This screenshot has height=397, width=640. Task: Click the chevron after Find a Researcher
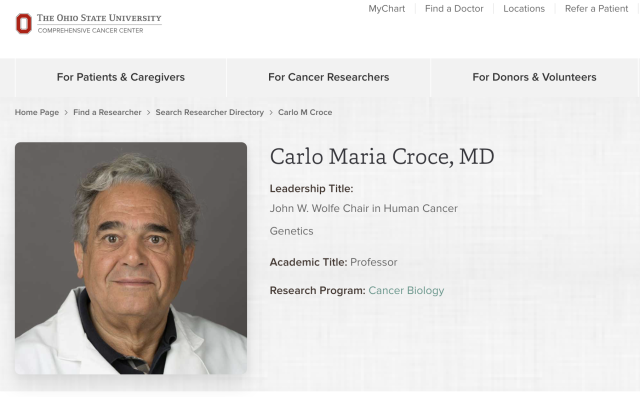coord(149,112)
